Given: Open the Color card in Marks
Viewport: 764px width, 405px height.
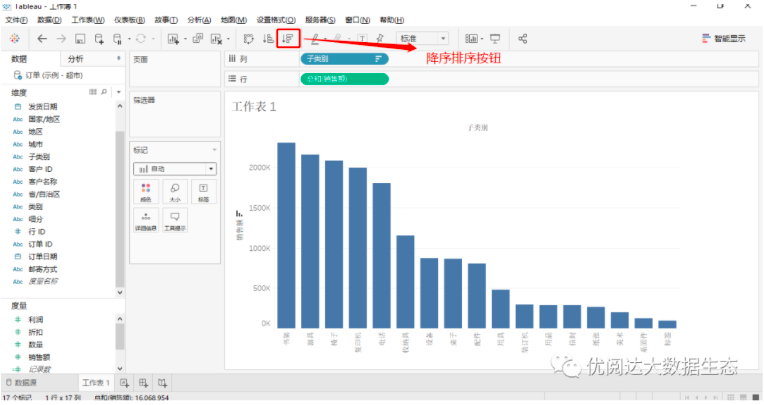Looking at the screenshot, I should (147, 190).
